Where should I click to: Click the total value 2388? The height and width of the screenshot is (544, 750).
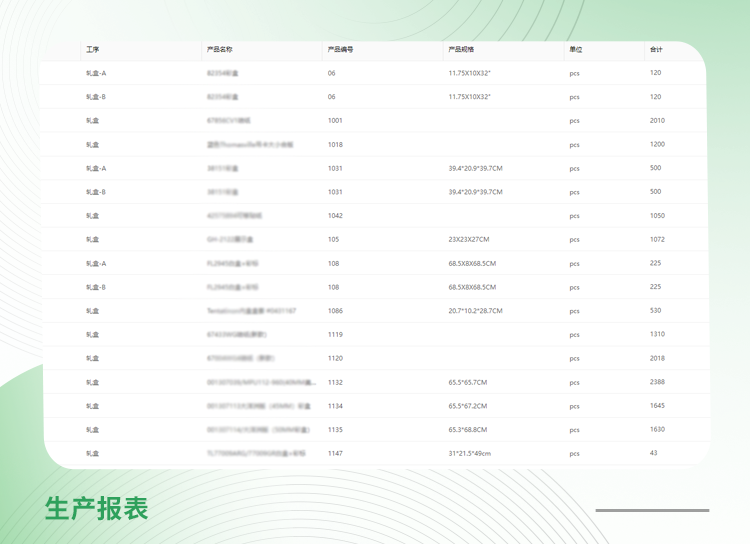pyautogui.click(x=657, y=382)
